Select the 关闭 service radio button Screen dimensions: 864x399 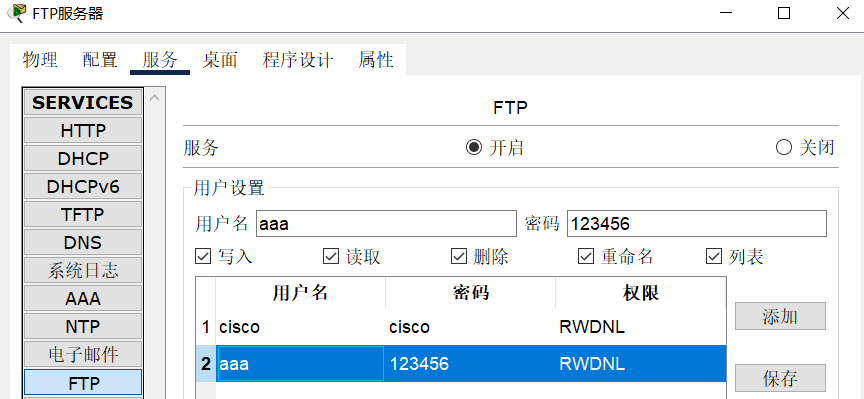point(783,147)
